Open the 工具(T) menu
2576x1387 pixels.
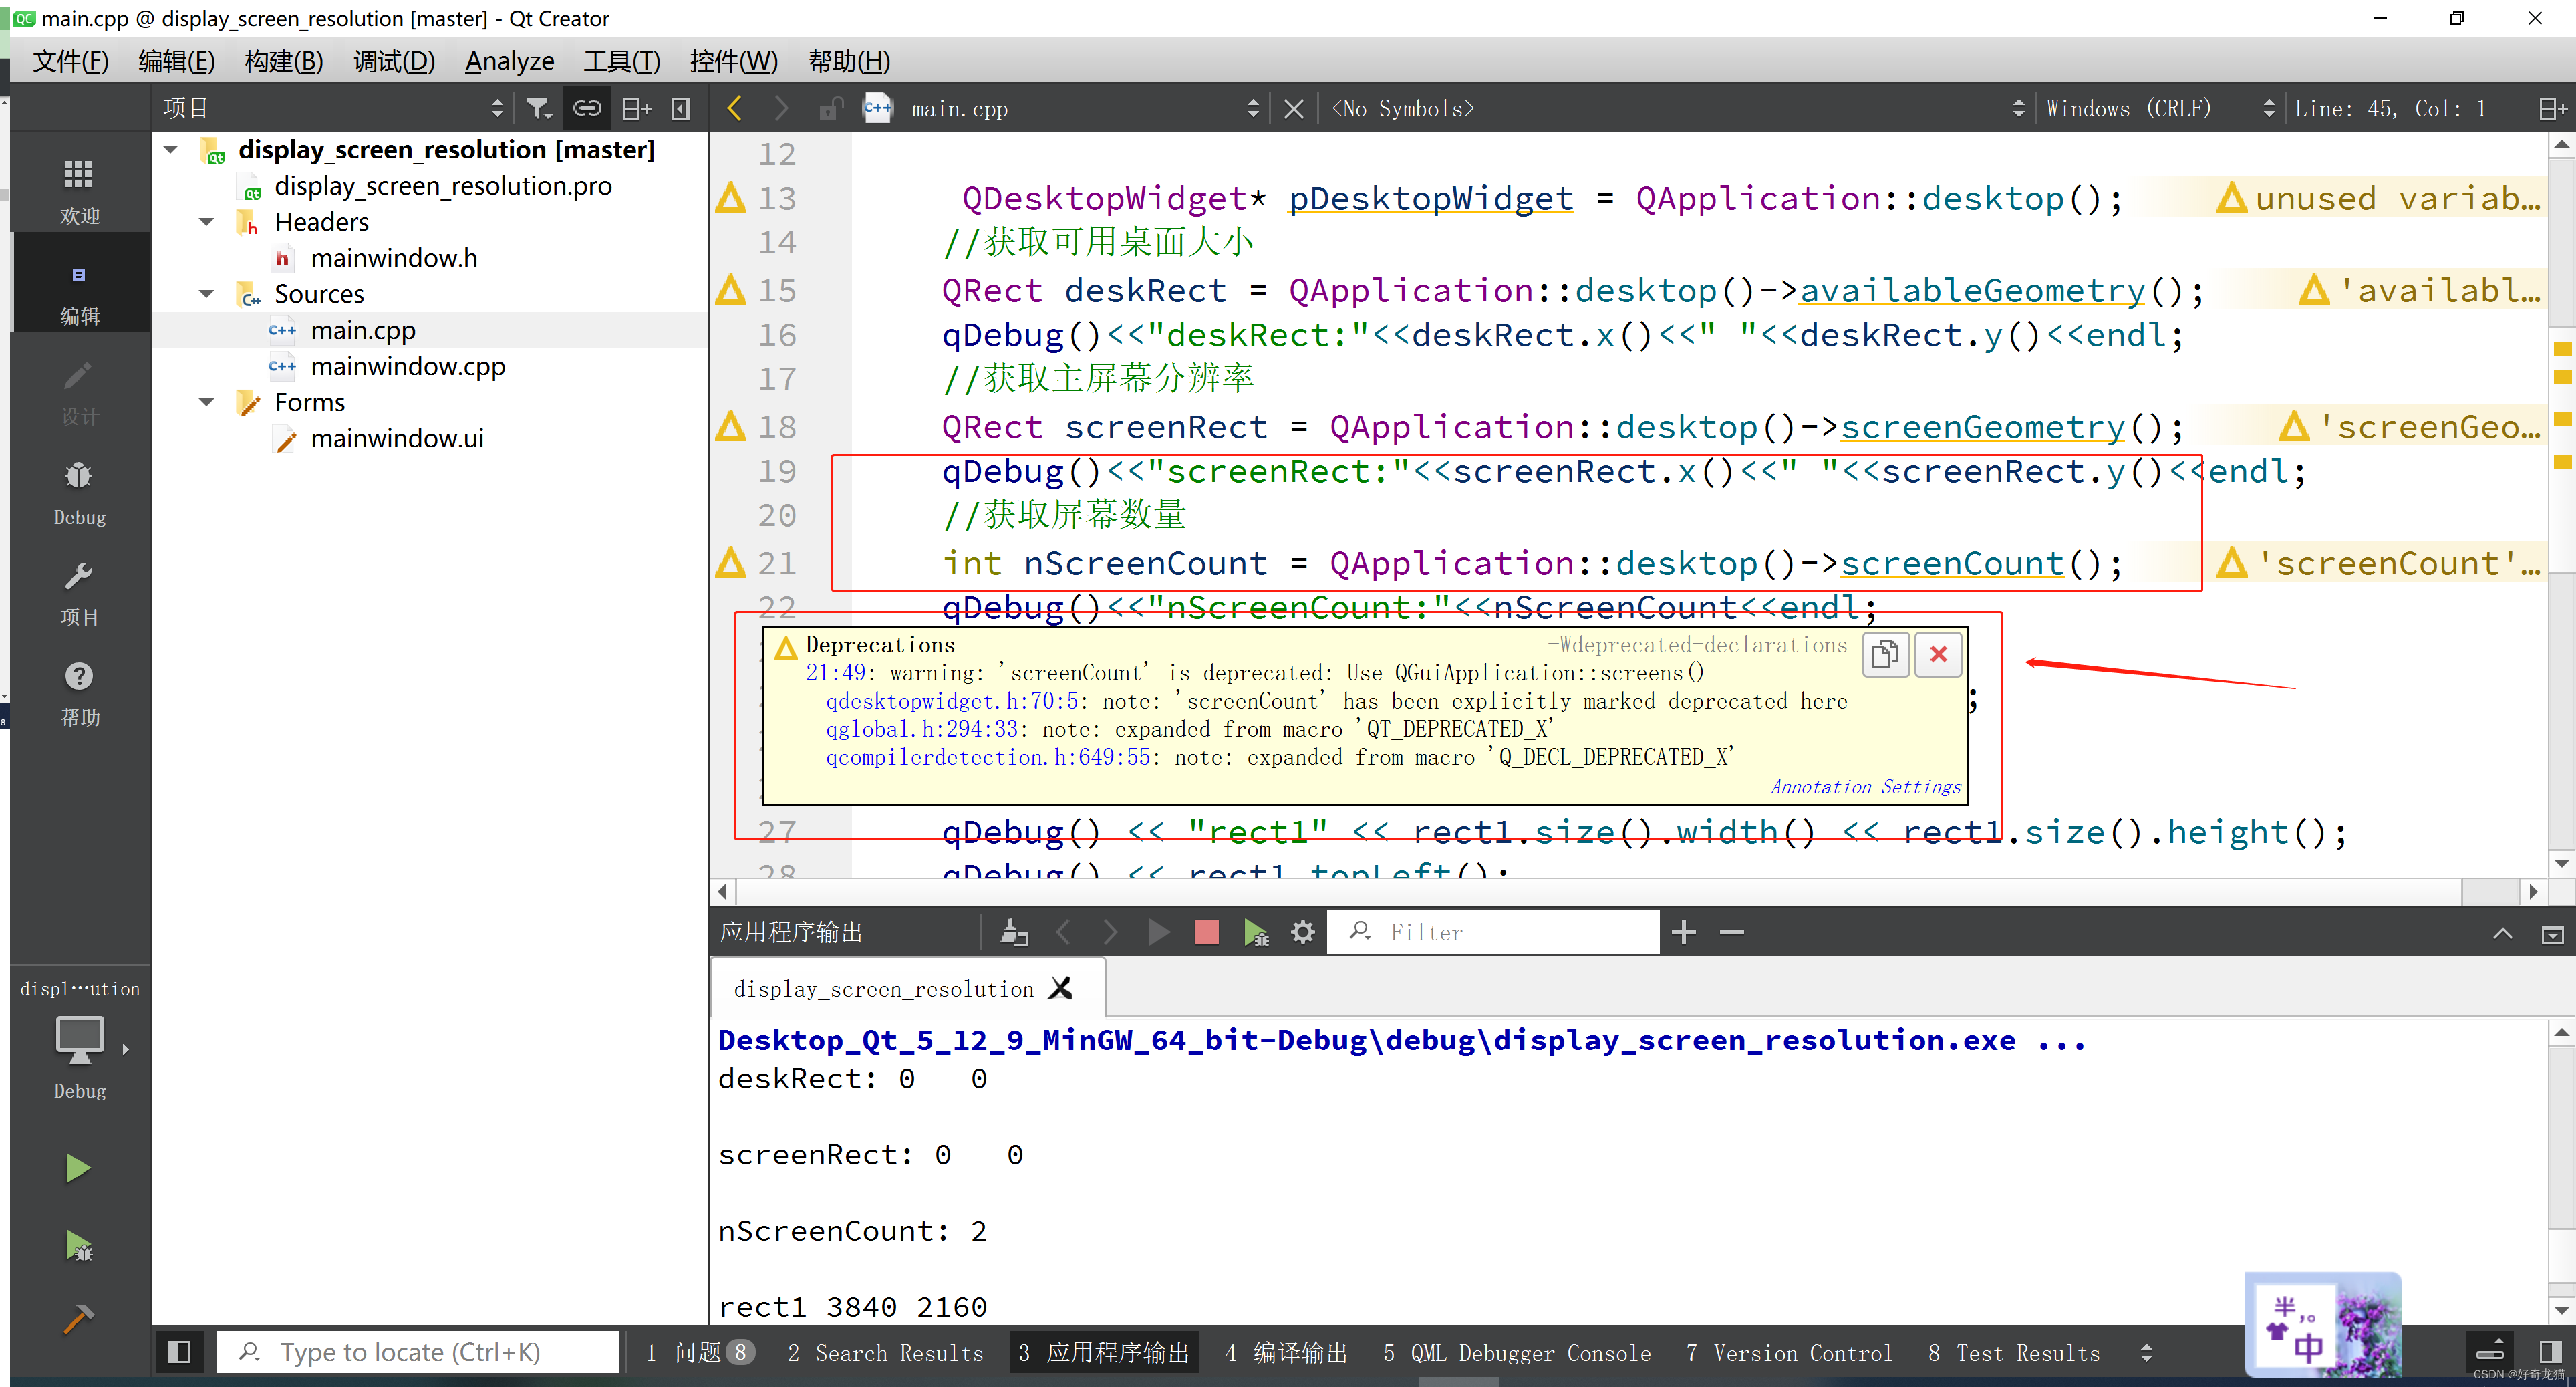pyautogui.click(x=621, y=61)
